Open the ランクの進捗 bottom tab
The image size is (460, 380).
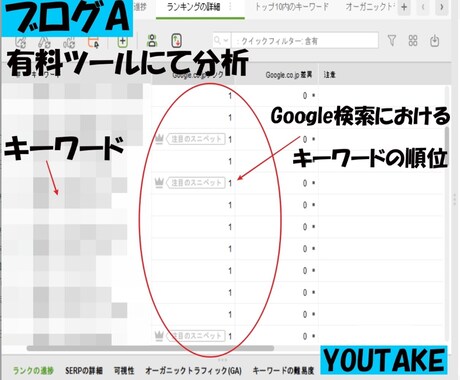point(33,370)
